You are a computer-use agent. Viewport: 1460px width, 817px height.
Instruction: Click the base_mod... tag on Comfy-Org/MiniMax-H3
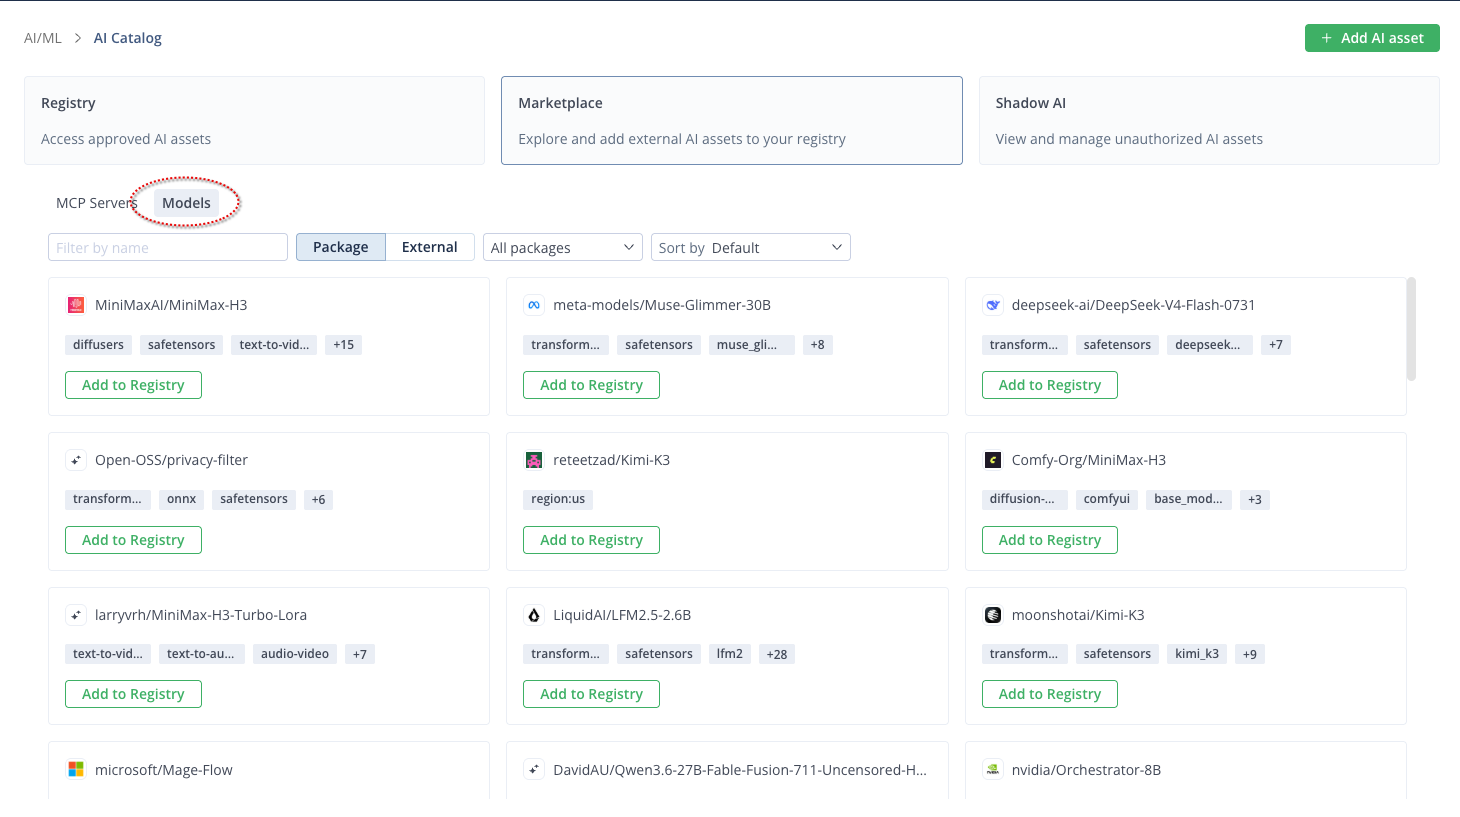coord(1189,499)
